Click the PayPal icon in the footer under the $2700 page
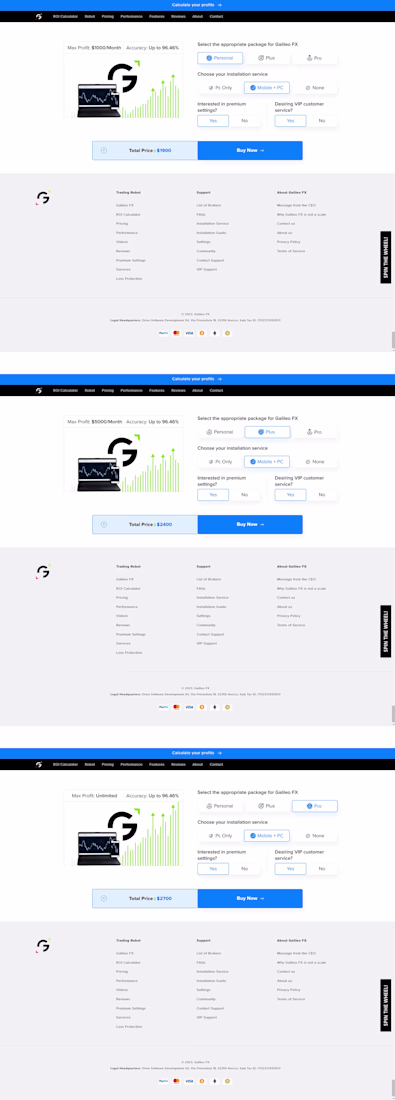The height and width of the screenshot is (1100, 395). 163,1081
